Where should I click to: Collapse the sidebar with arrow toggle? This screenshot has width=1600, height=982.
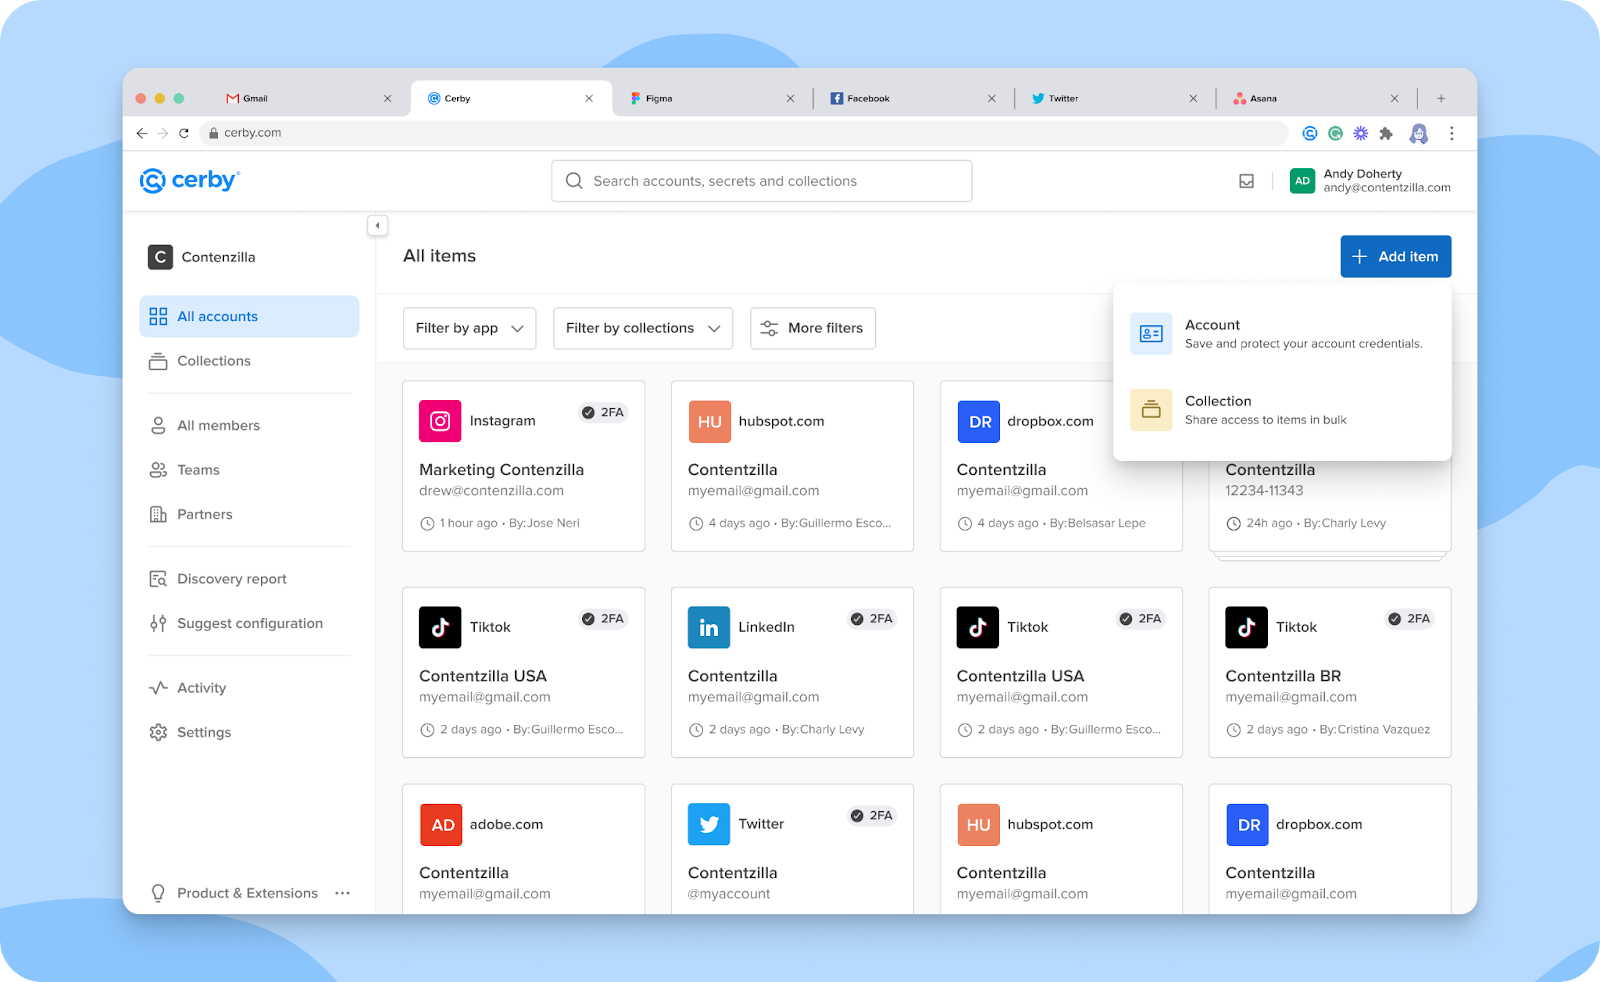[x=377, y=226]
